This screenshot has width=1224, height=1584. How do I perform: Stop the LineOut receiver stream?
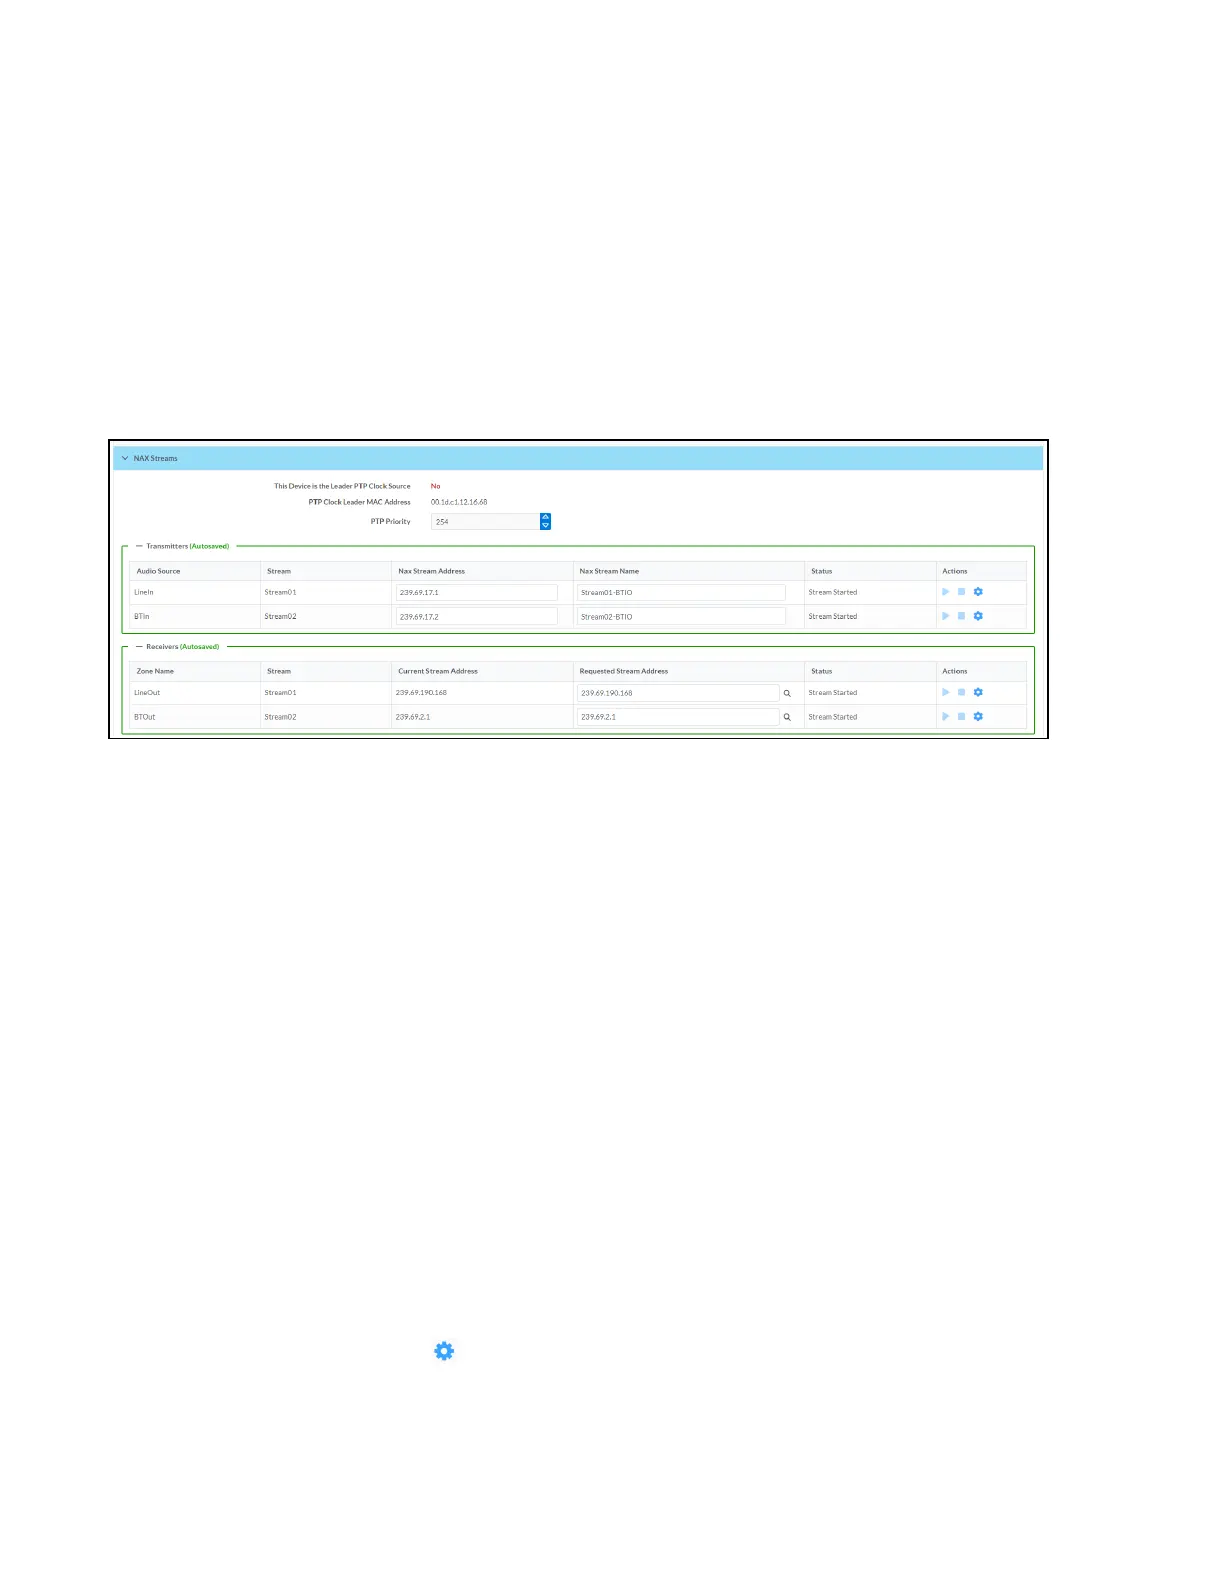click(962, 692)
